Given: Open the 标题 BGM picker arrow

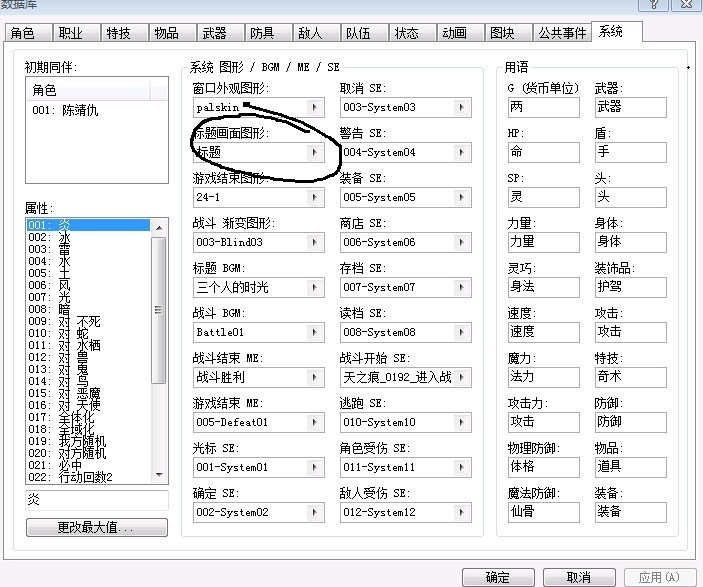Looking at the screenshot, I should tap(314, 287).
